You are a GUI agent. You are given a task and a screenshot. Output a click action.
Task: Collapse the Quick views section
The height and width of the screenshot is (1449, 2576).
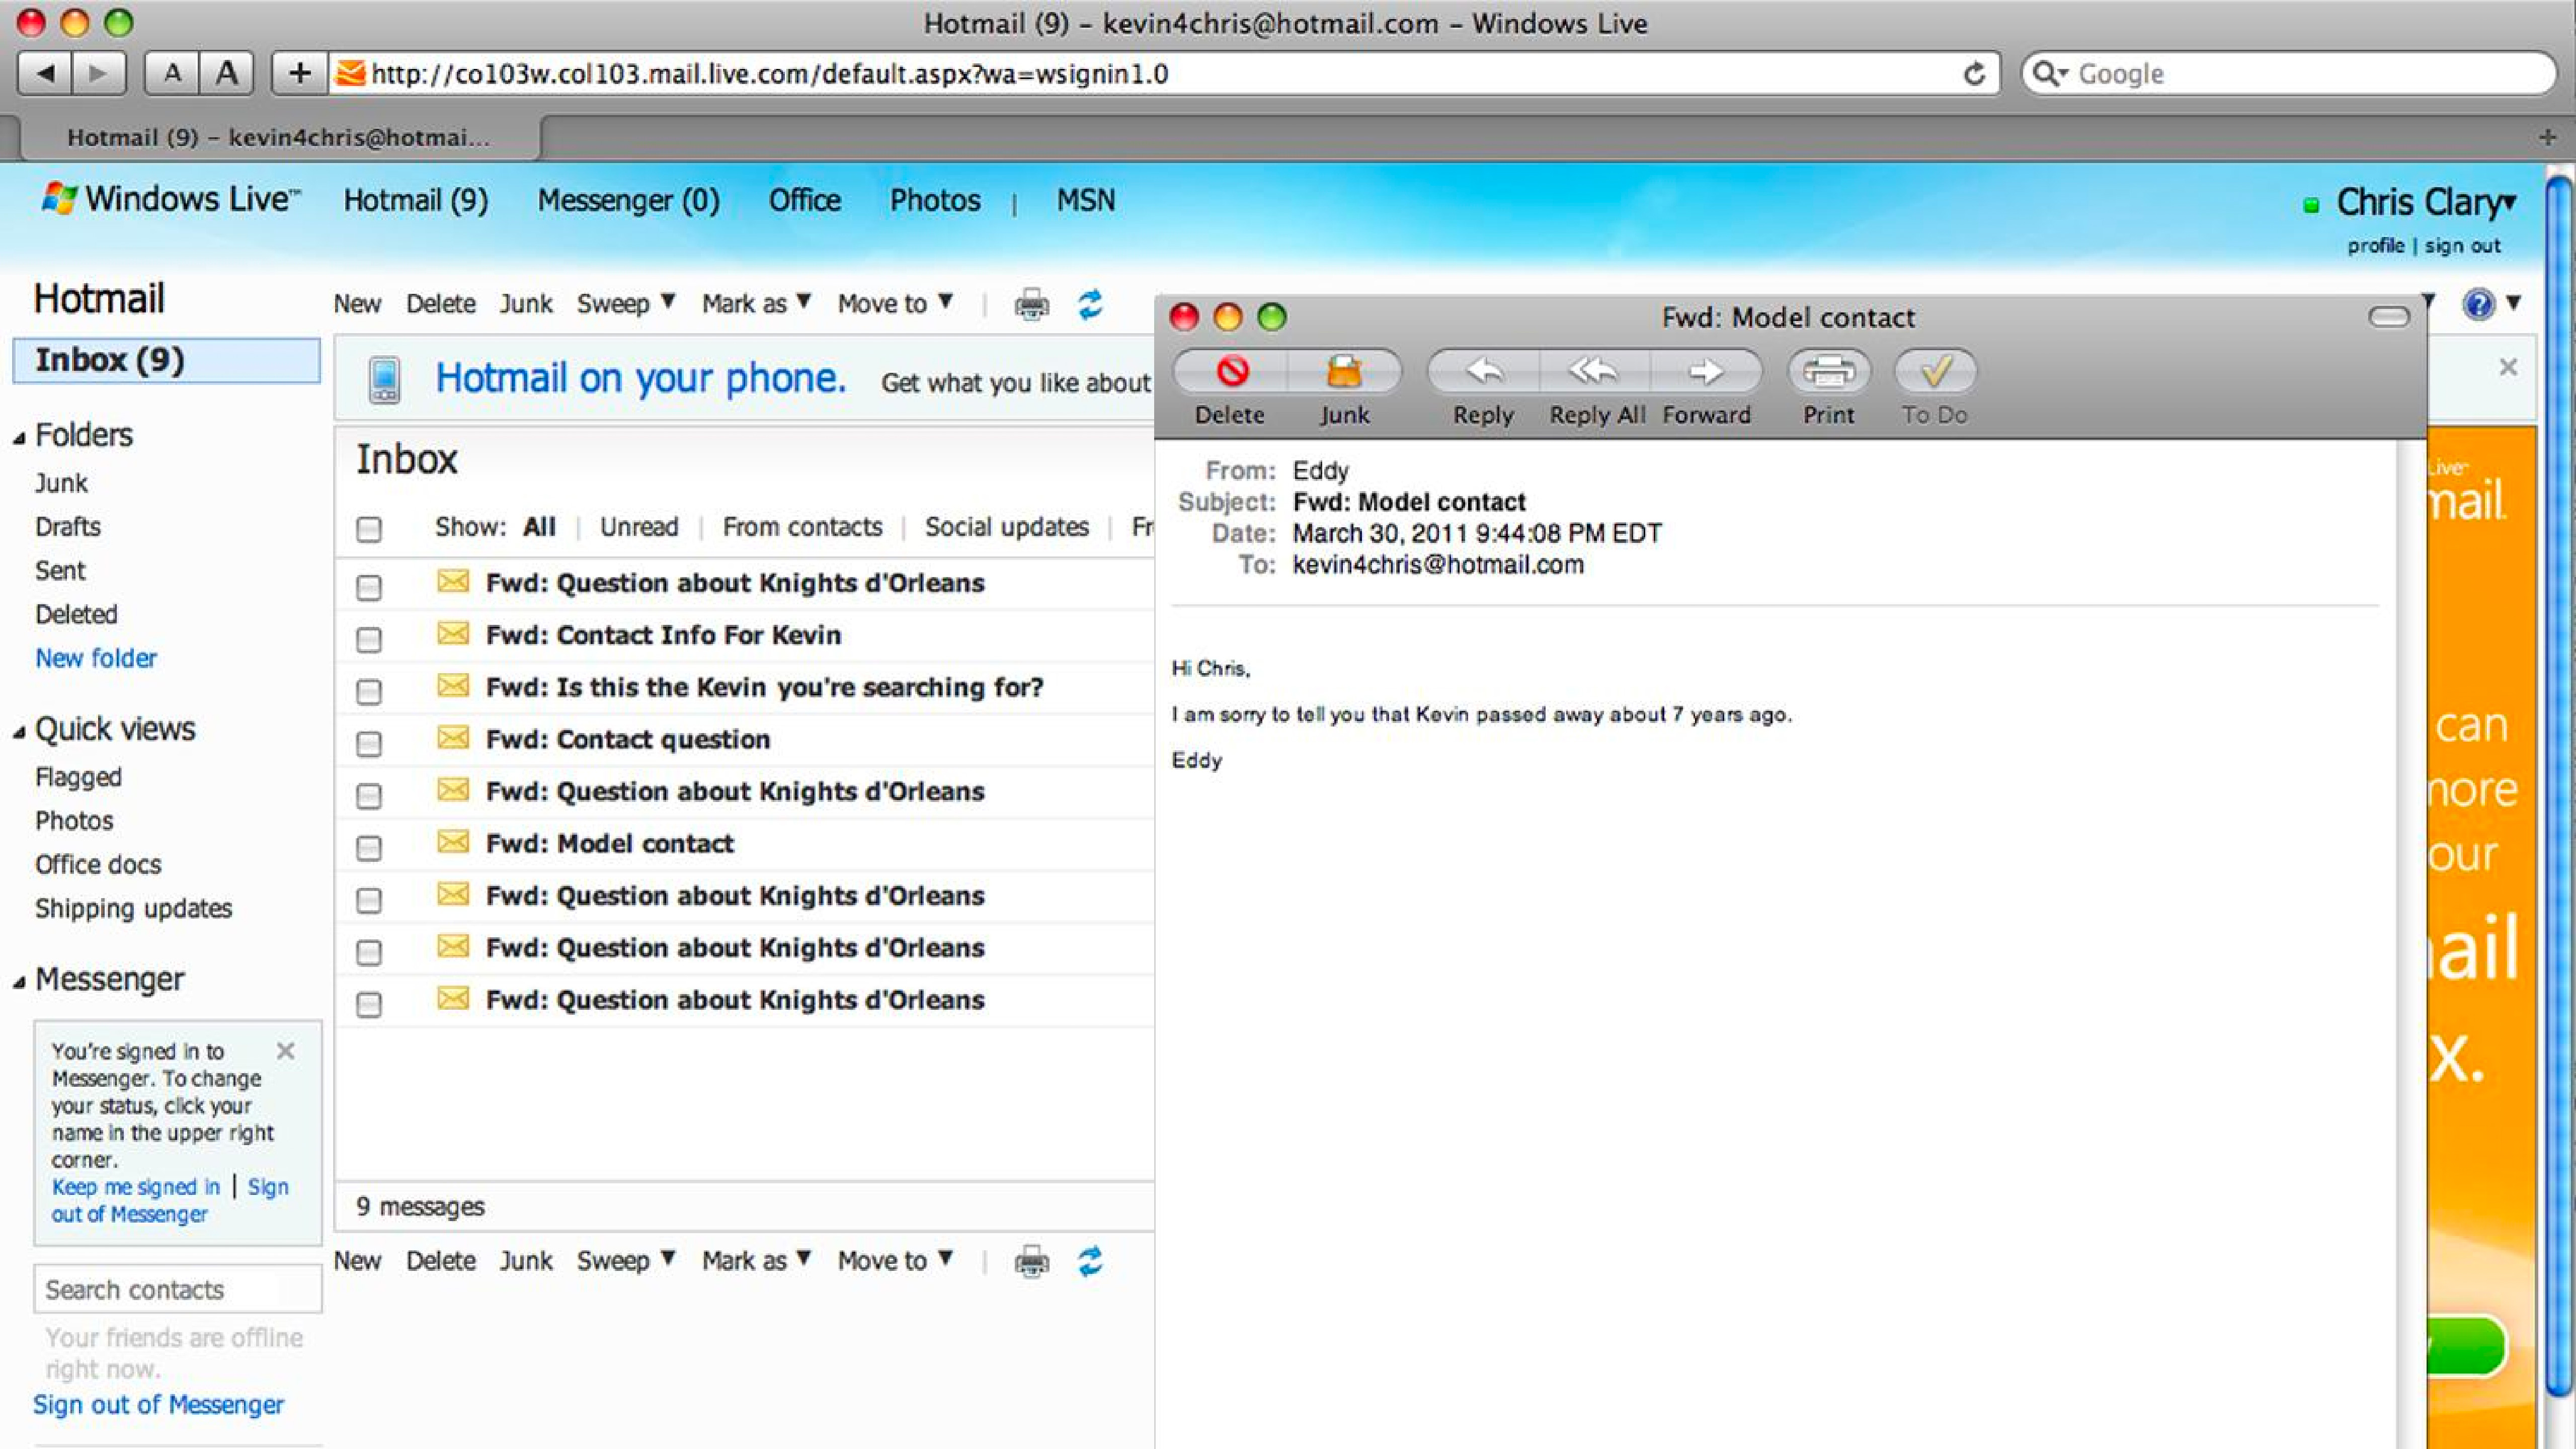[x=19, y=732]
